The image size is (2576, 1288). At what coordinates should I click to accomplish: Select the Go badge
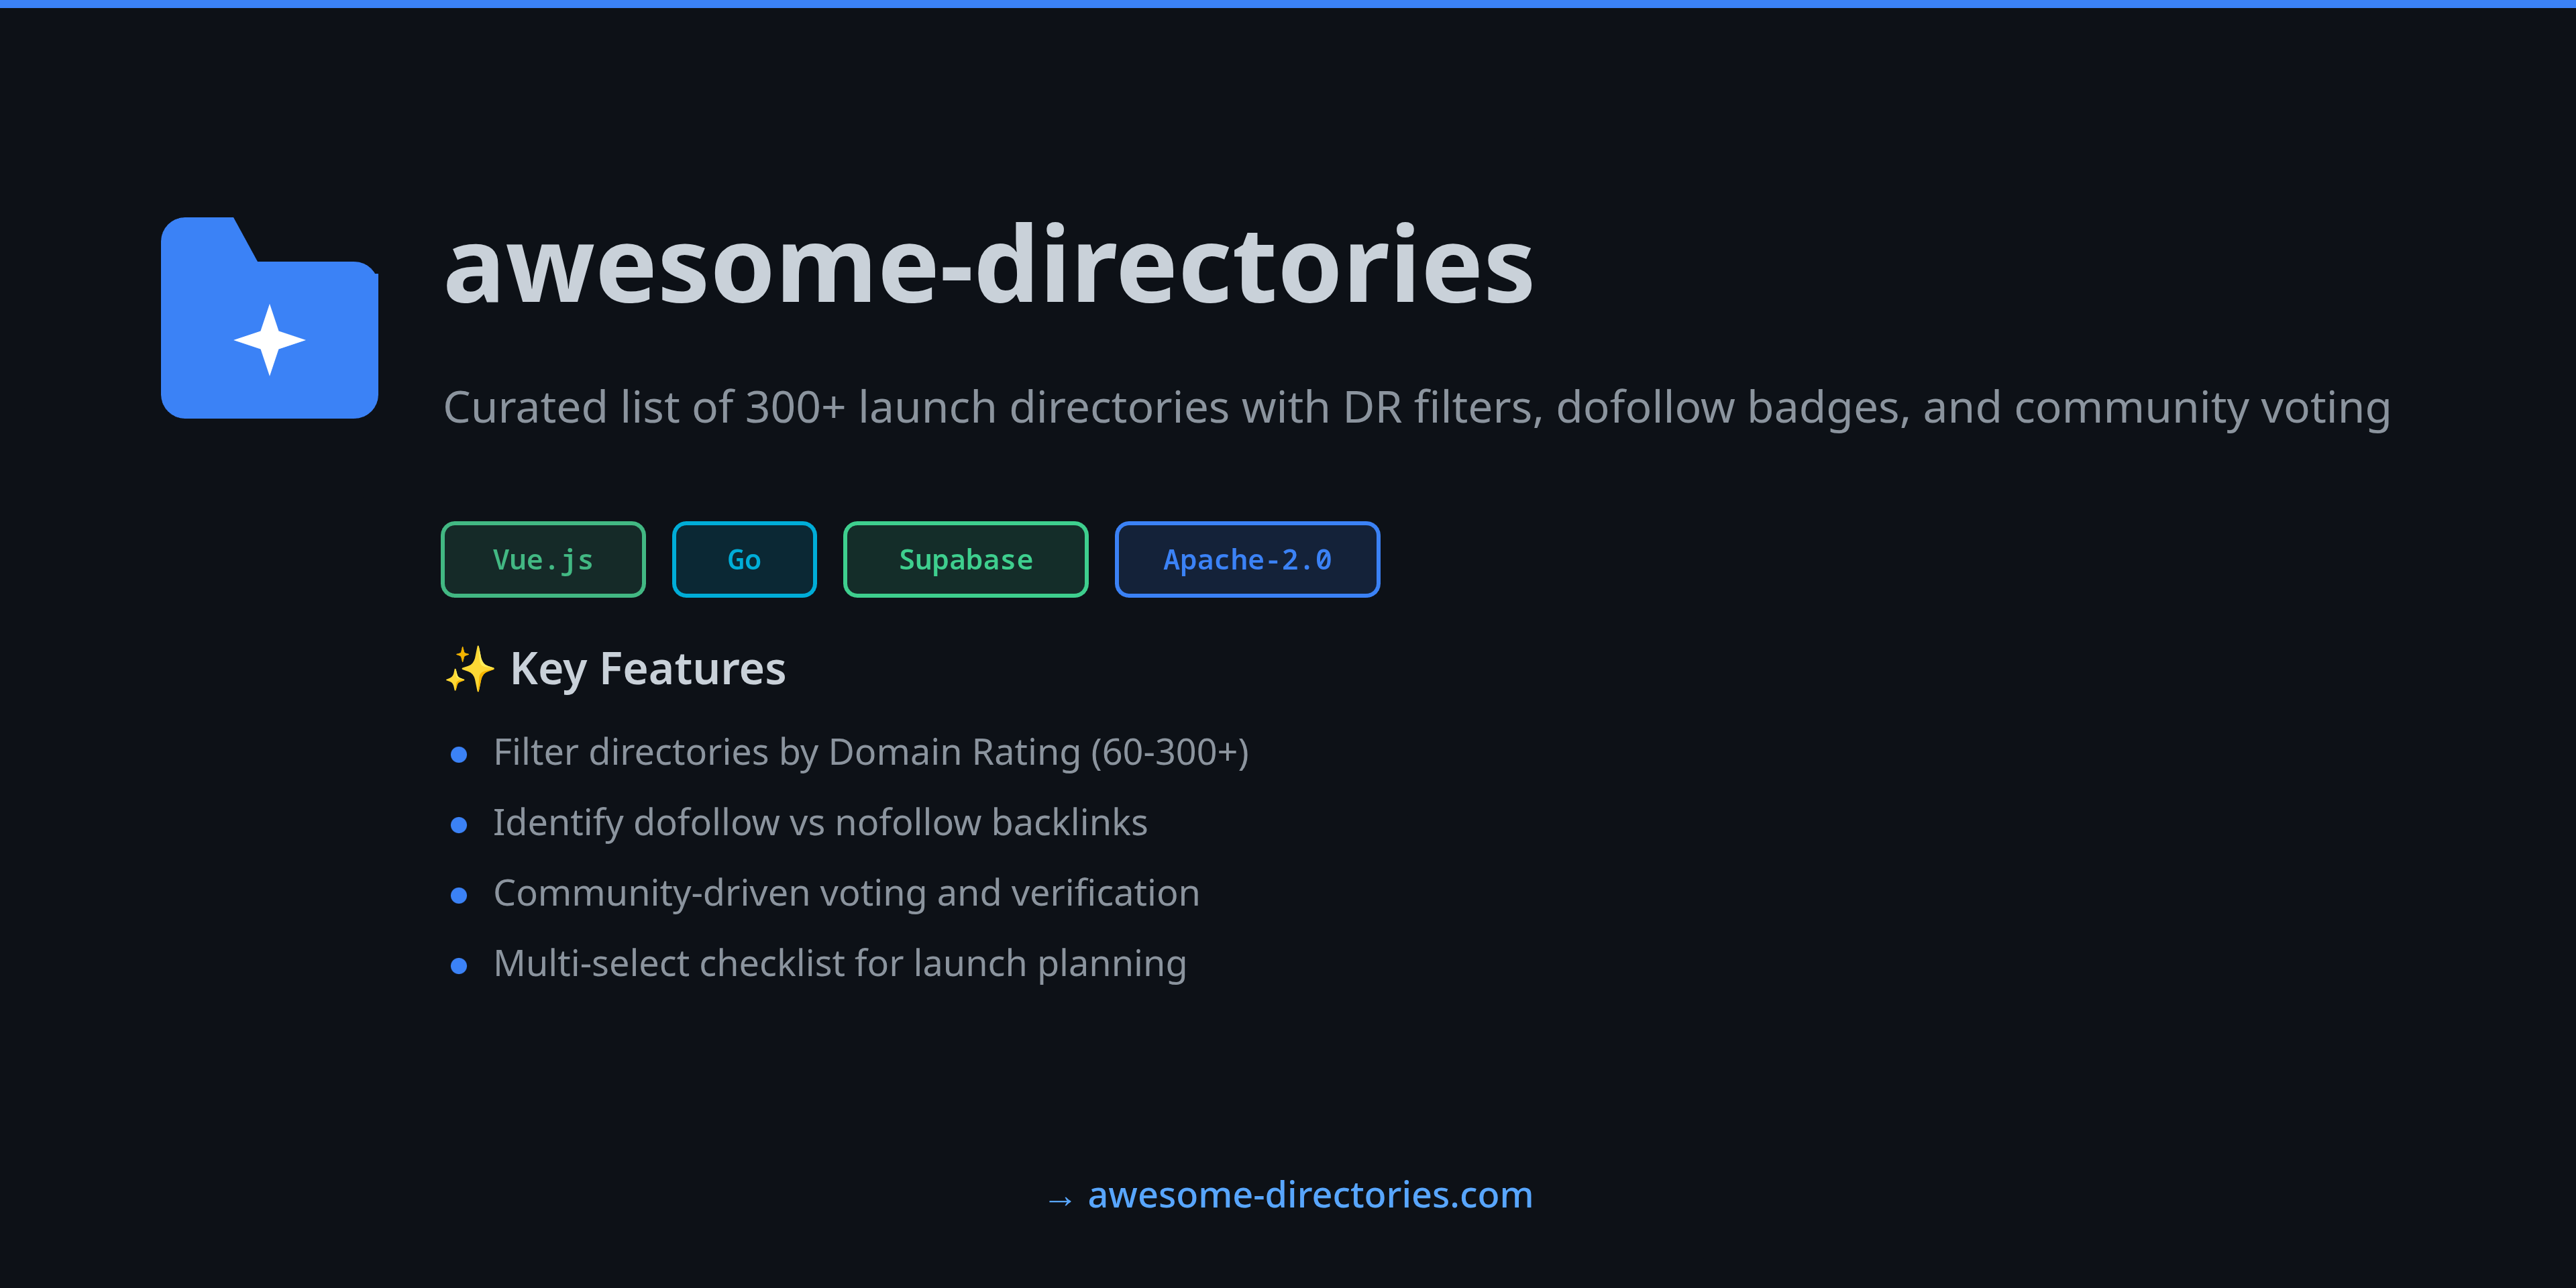744,560
